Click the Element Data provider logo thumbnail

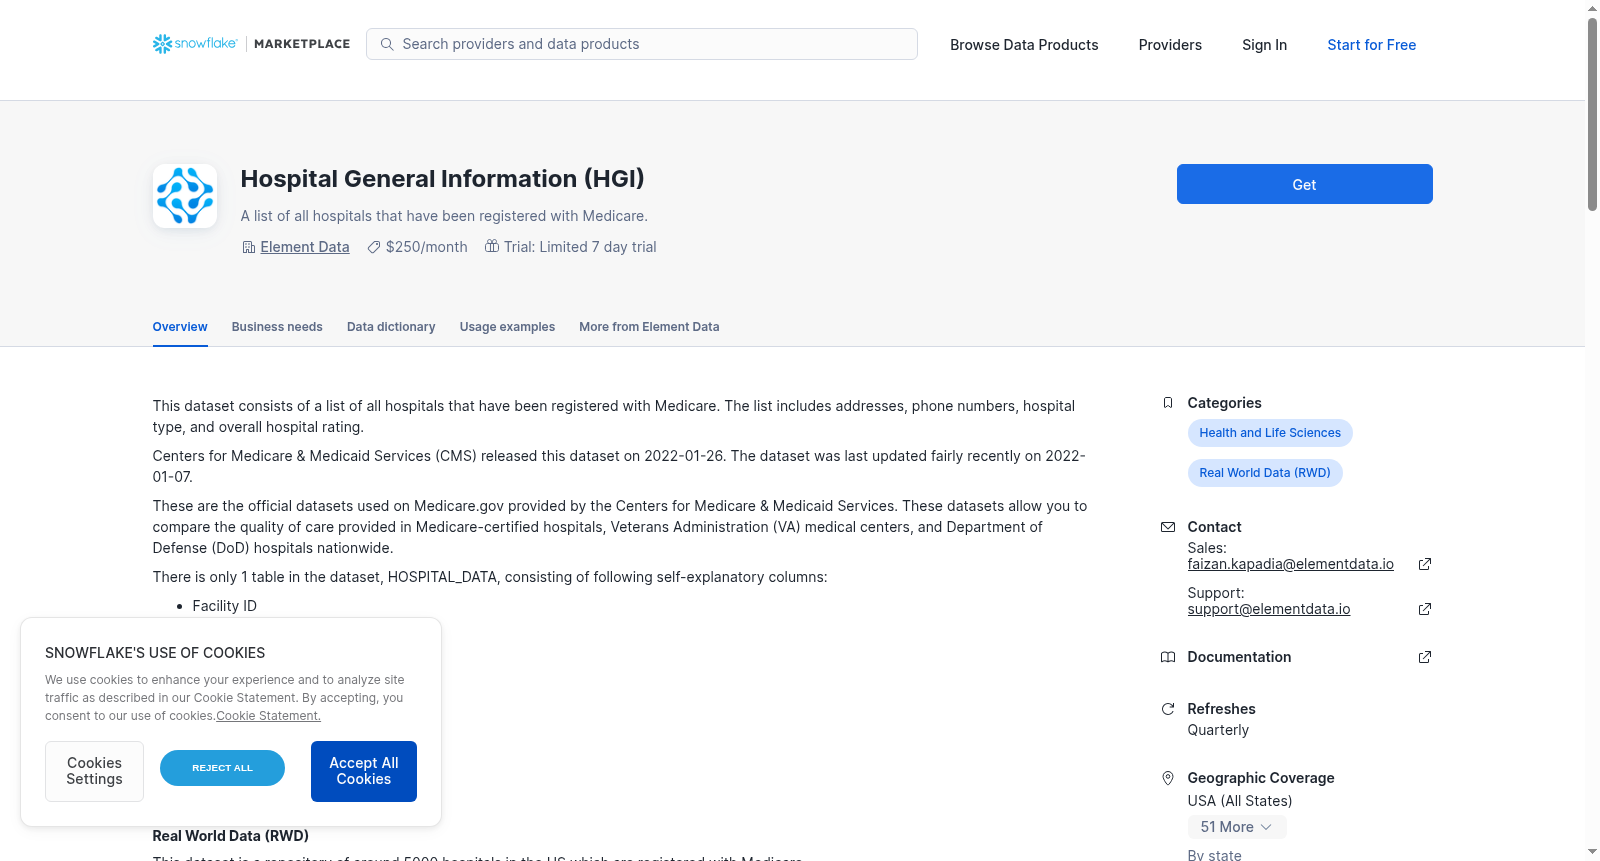click(185, 196)
